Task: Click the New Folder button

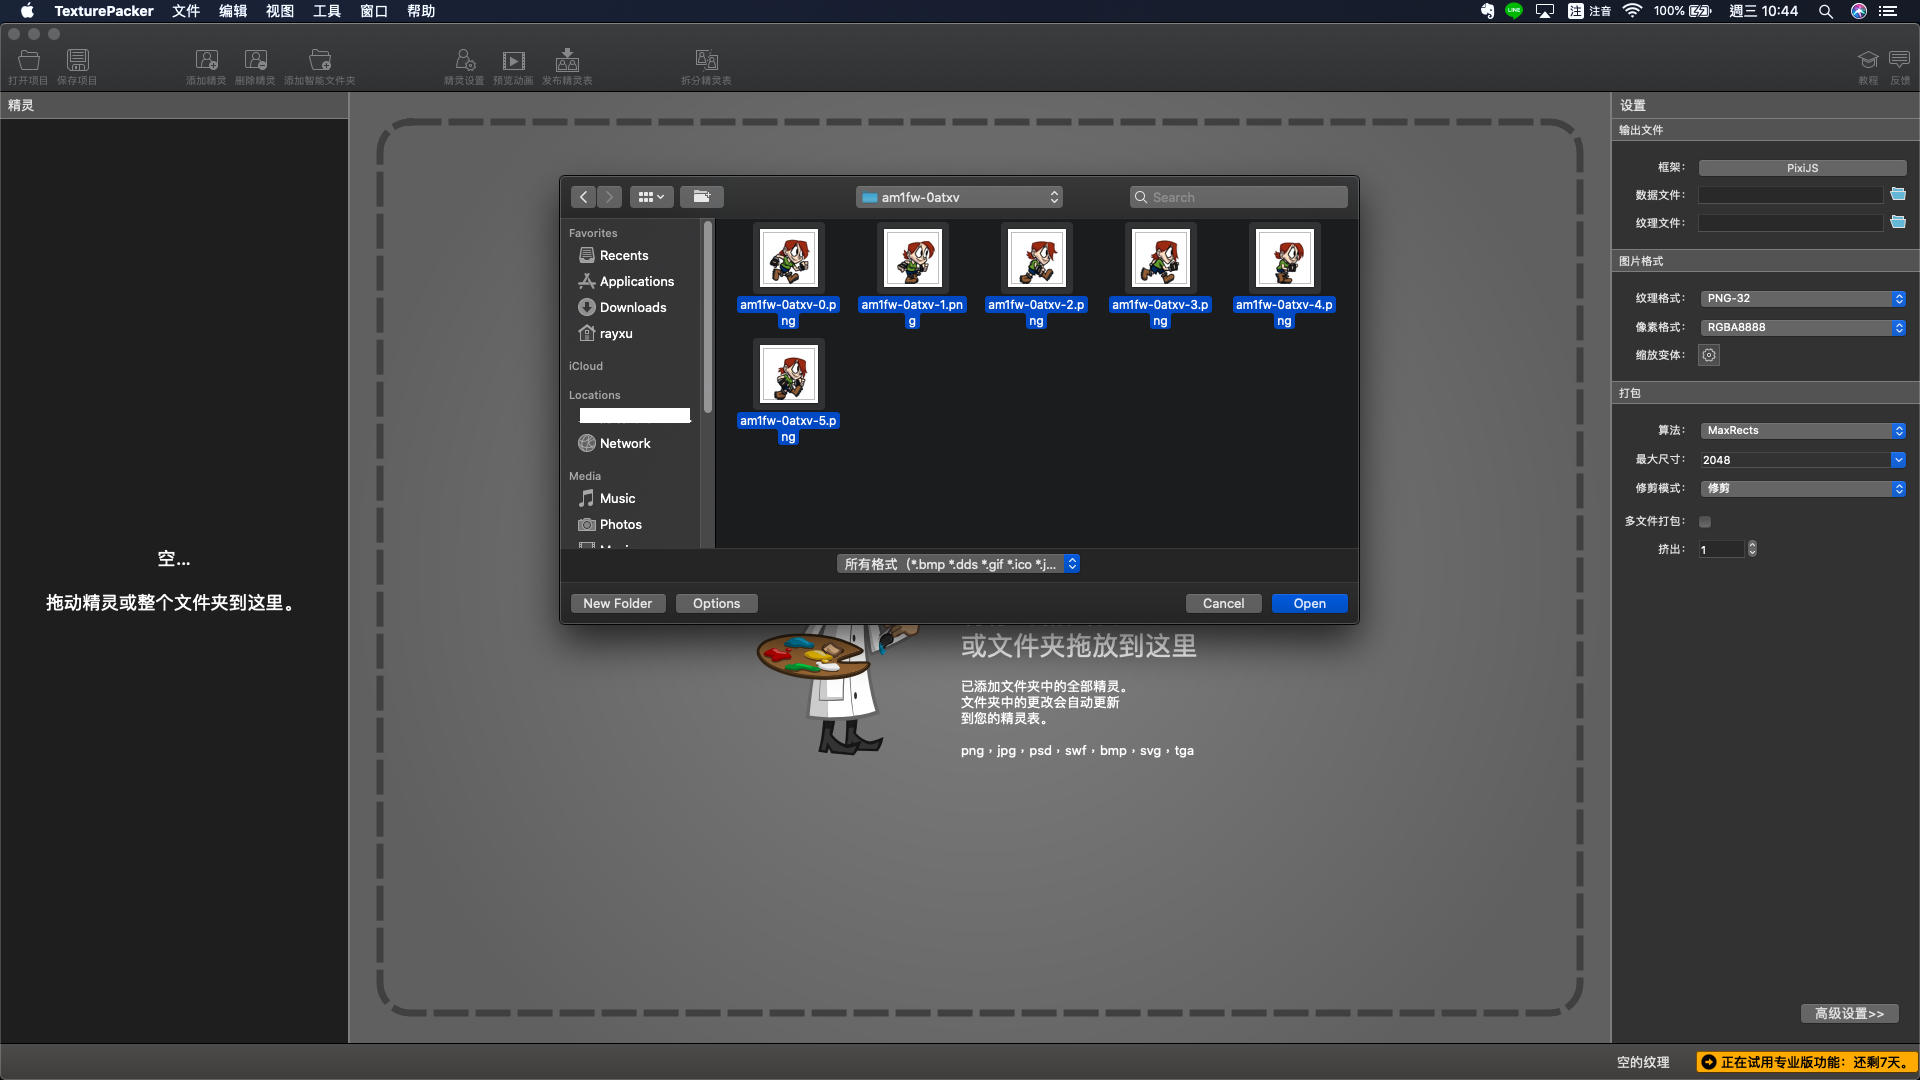Action: click(x=617, y=603)
